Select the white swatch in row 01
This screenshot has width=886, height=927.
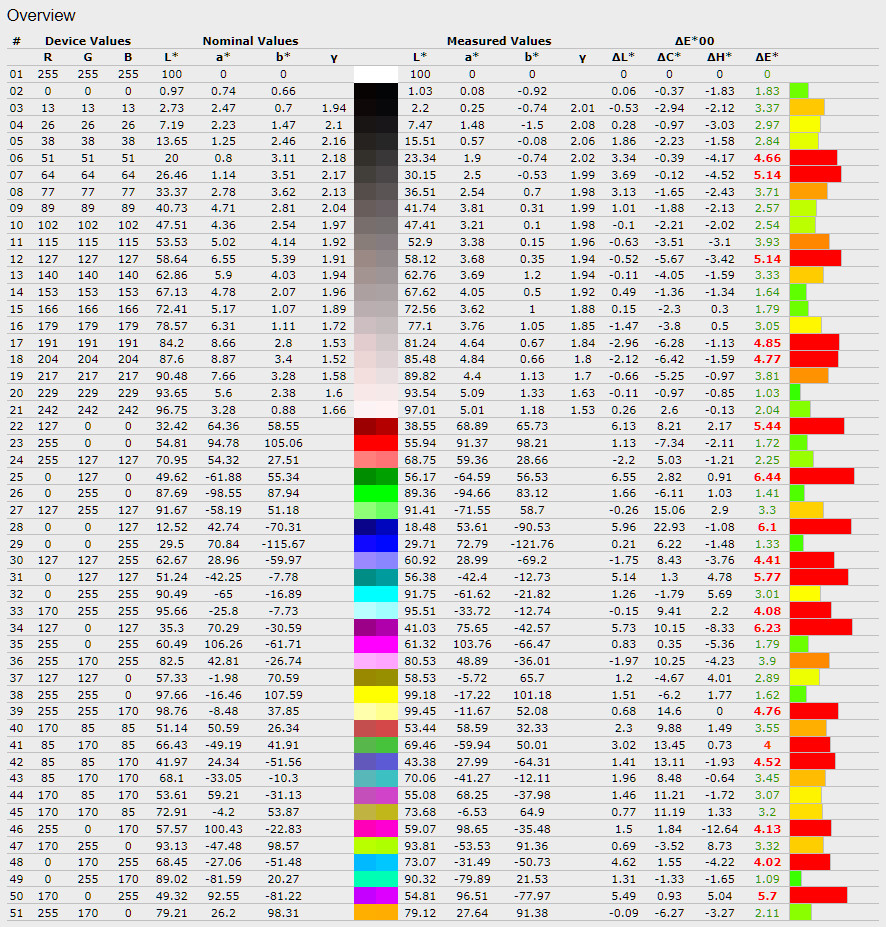click(375, 74)
